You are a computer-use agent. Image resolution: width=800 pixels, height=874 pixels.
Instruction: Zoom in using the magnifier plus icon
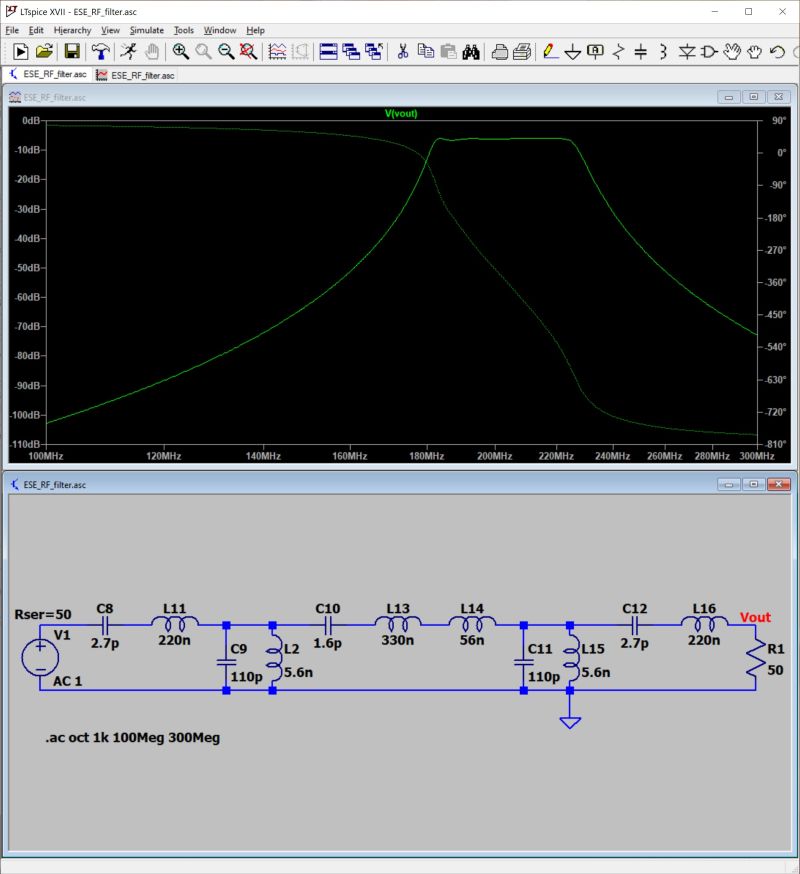click(x=179, y=52)
